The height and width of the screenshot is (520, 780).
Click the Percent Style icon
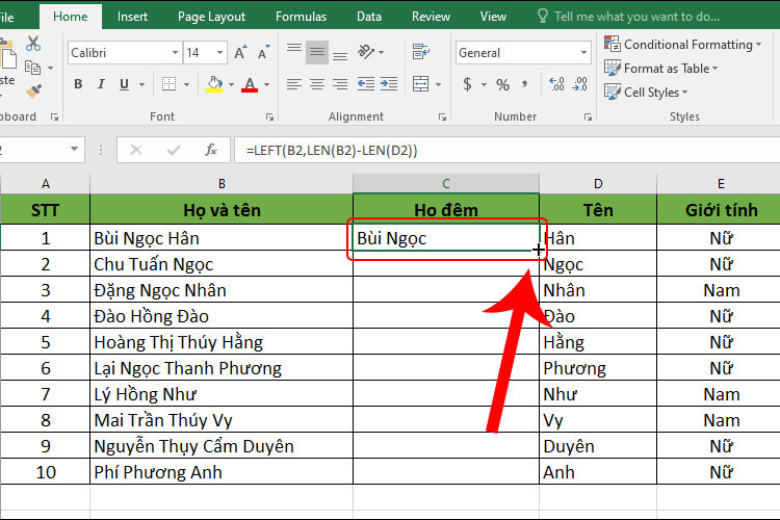point(502,85)
